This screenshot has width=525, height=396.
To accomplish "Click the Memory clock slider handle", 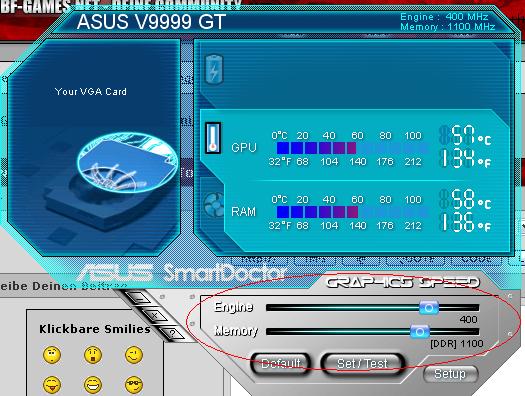I will tap(420, 331).
